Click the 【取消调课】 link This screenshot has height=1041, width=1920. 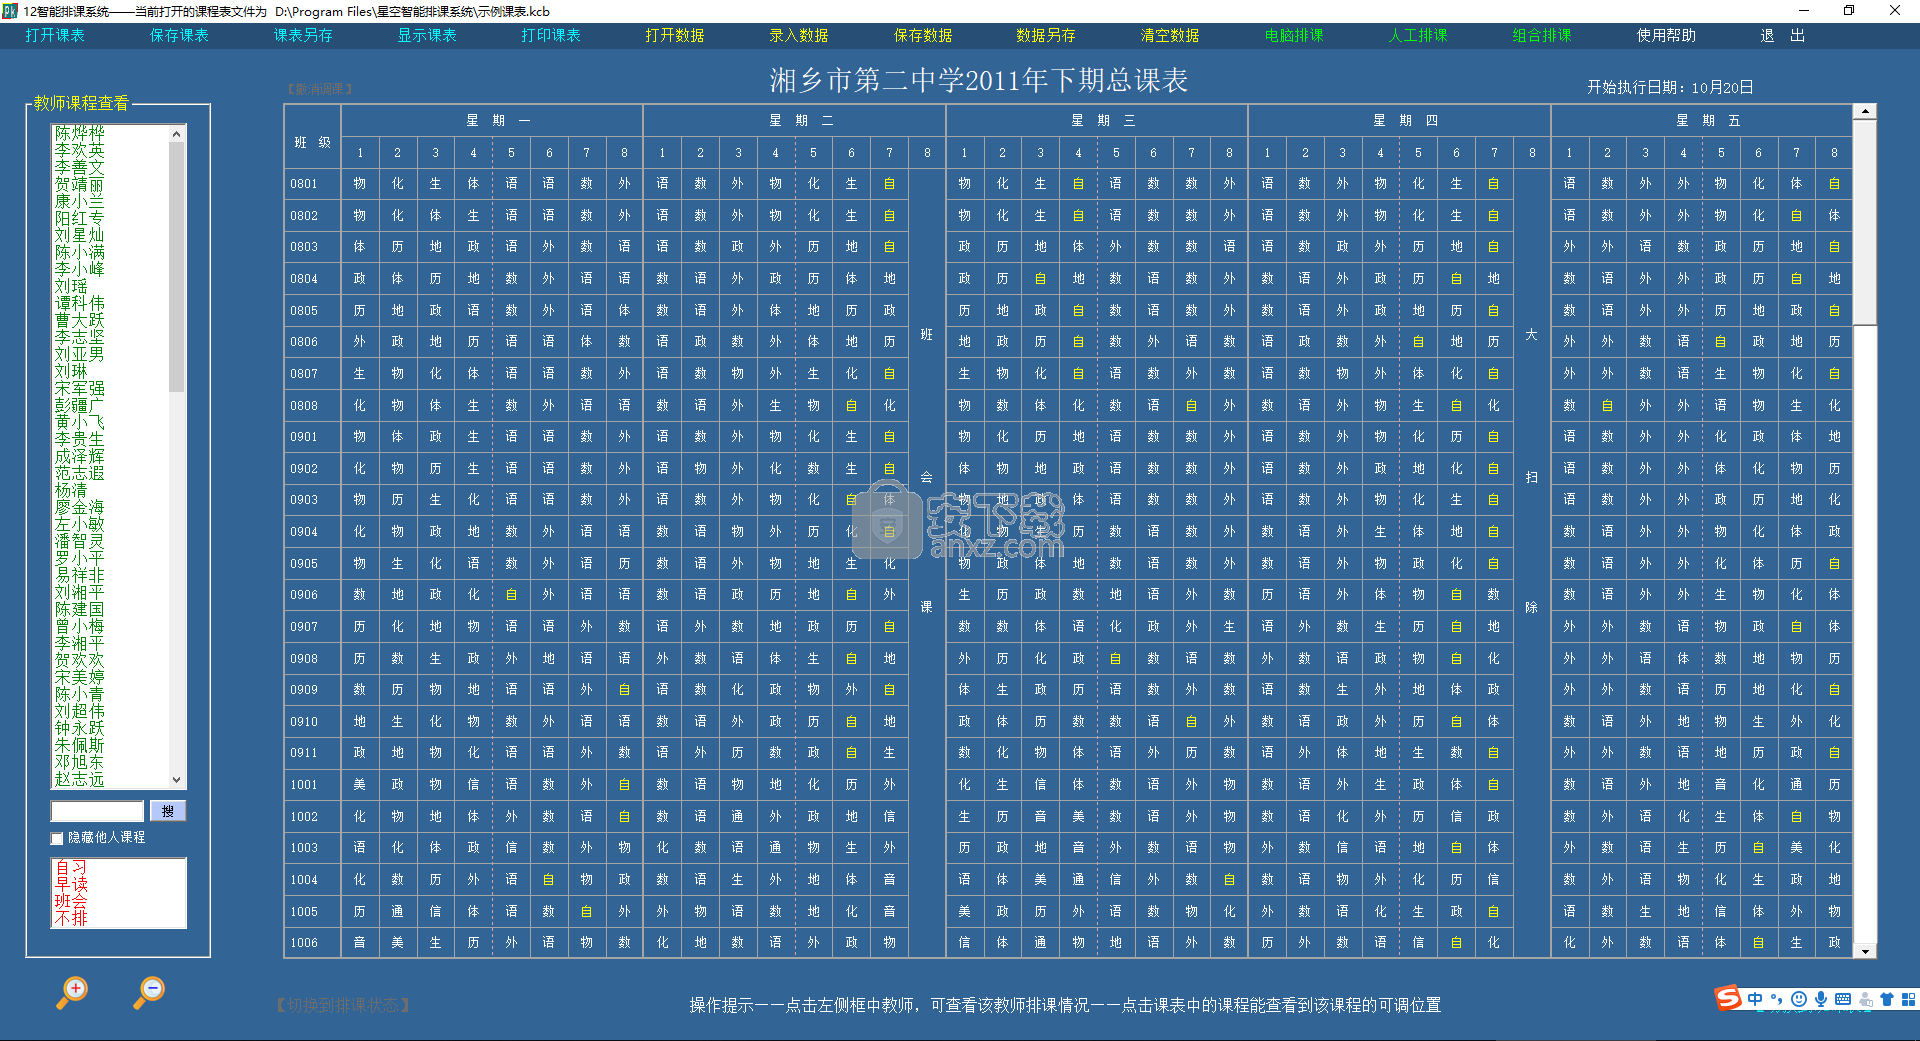(x=320, y=89)
